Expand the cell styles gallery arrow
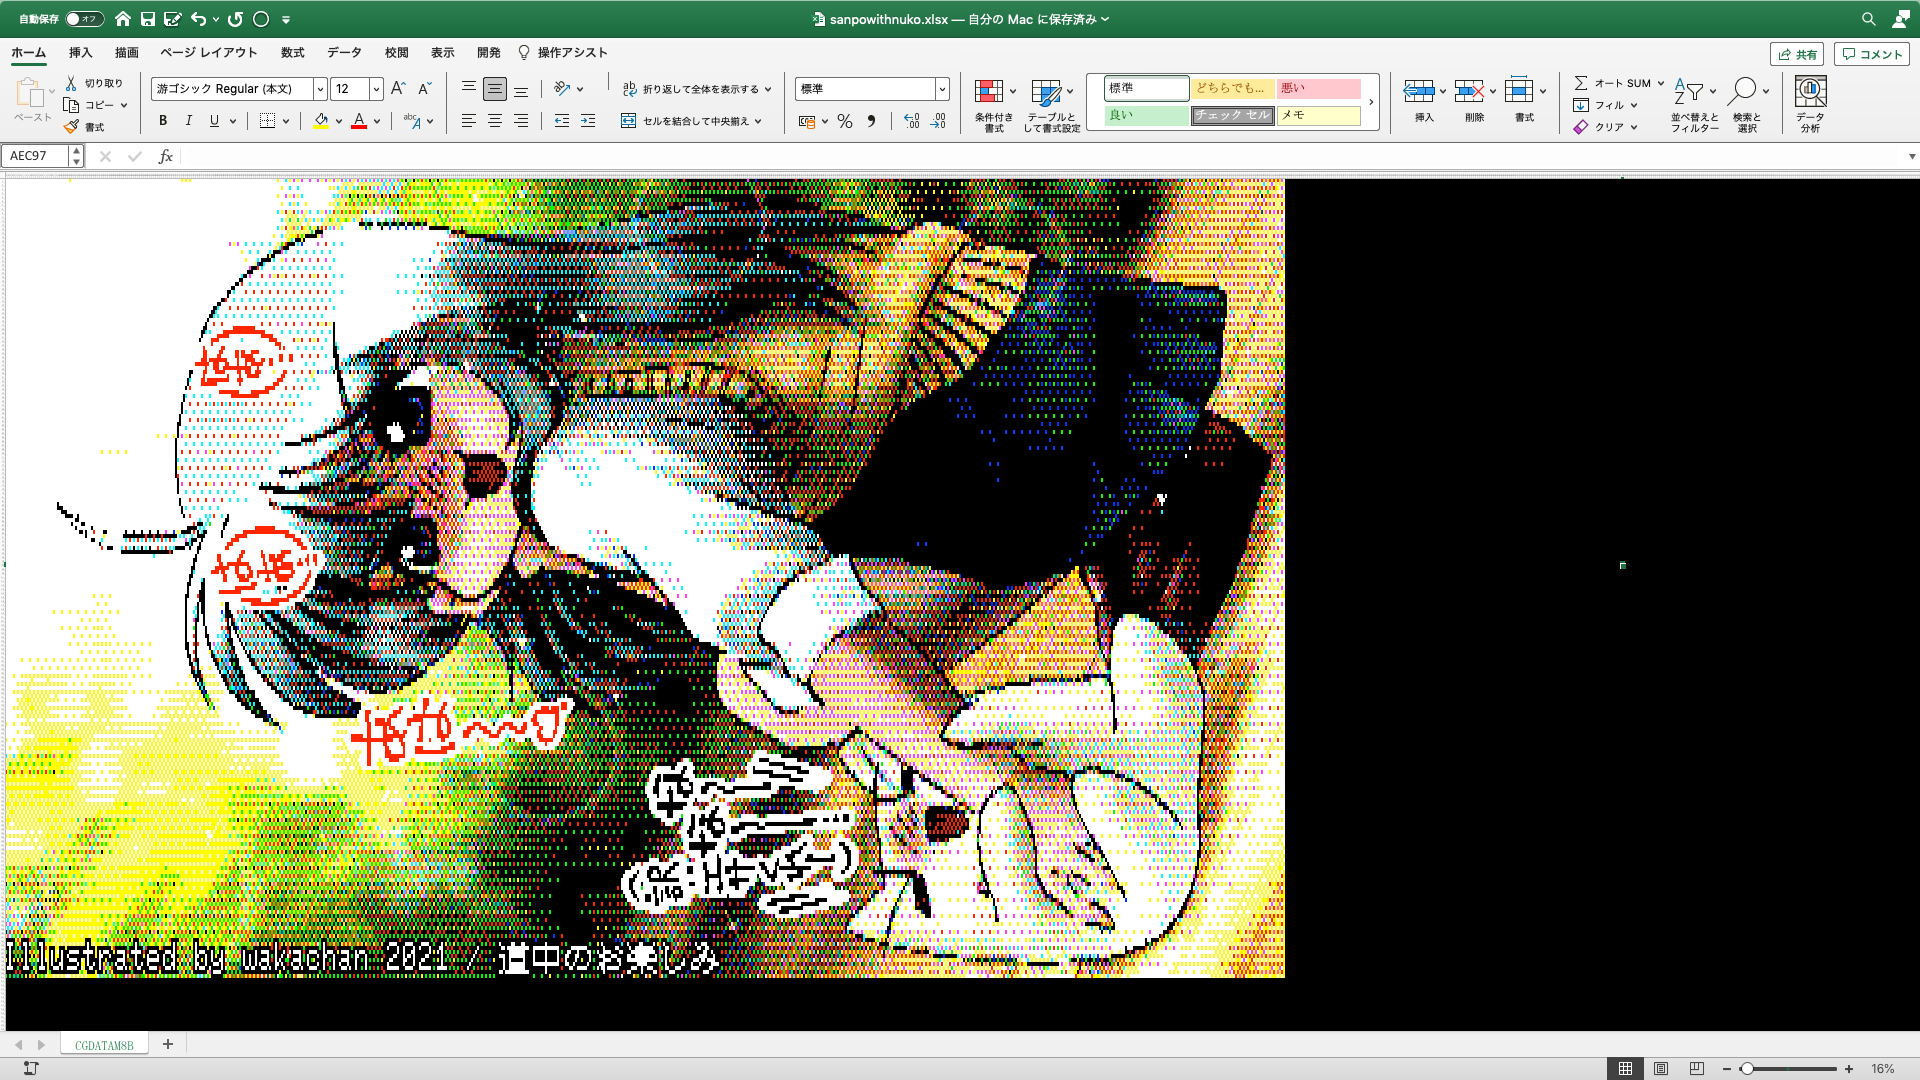The height and width of the screenshot is (1080, 1920). click(1371, 102)
